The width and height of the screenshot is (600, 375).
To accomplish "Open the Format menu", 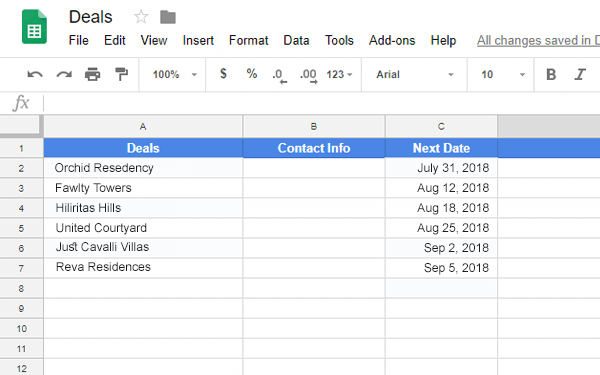I will 248,41.
